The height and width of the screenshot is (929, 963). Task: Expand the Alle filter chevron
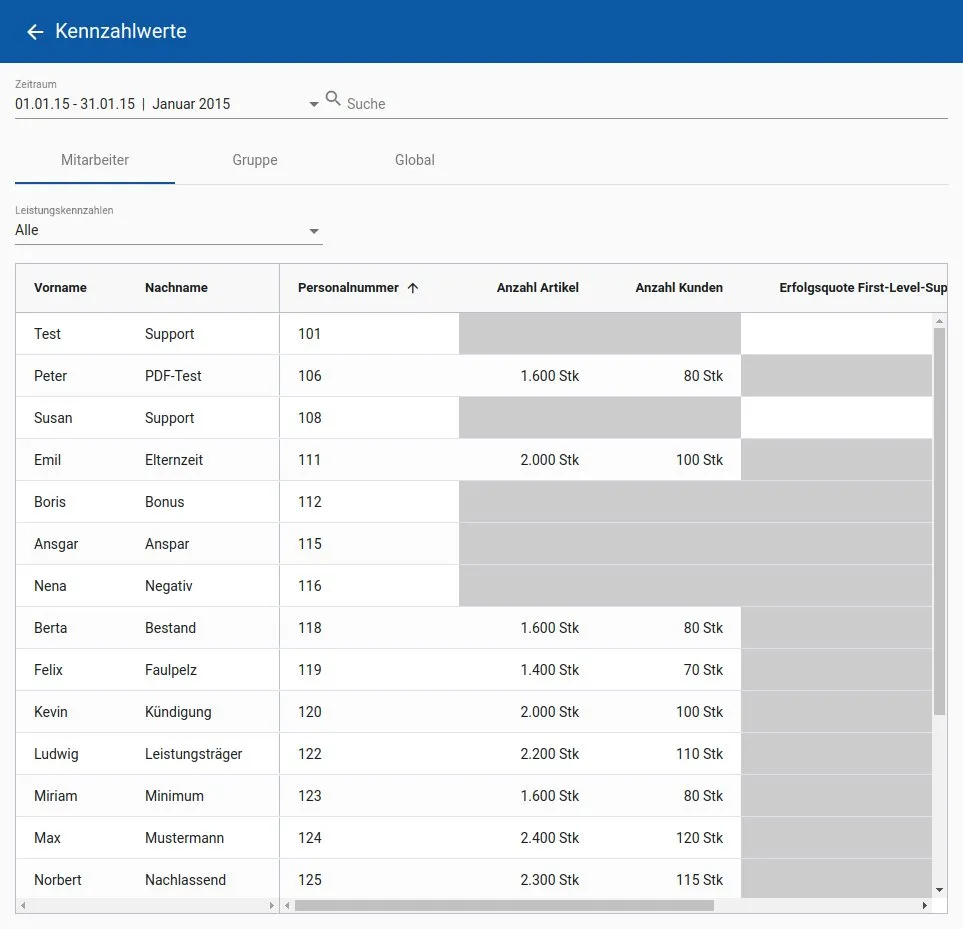313,230
